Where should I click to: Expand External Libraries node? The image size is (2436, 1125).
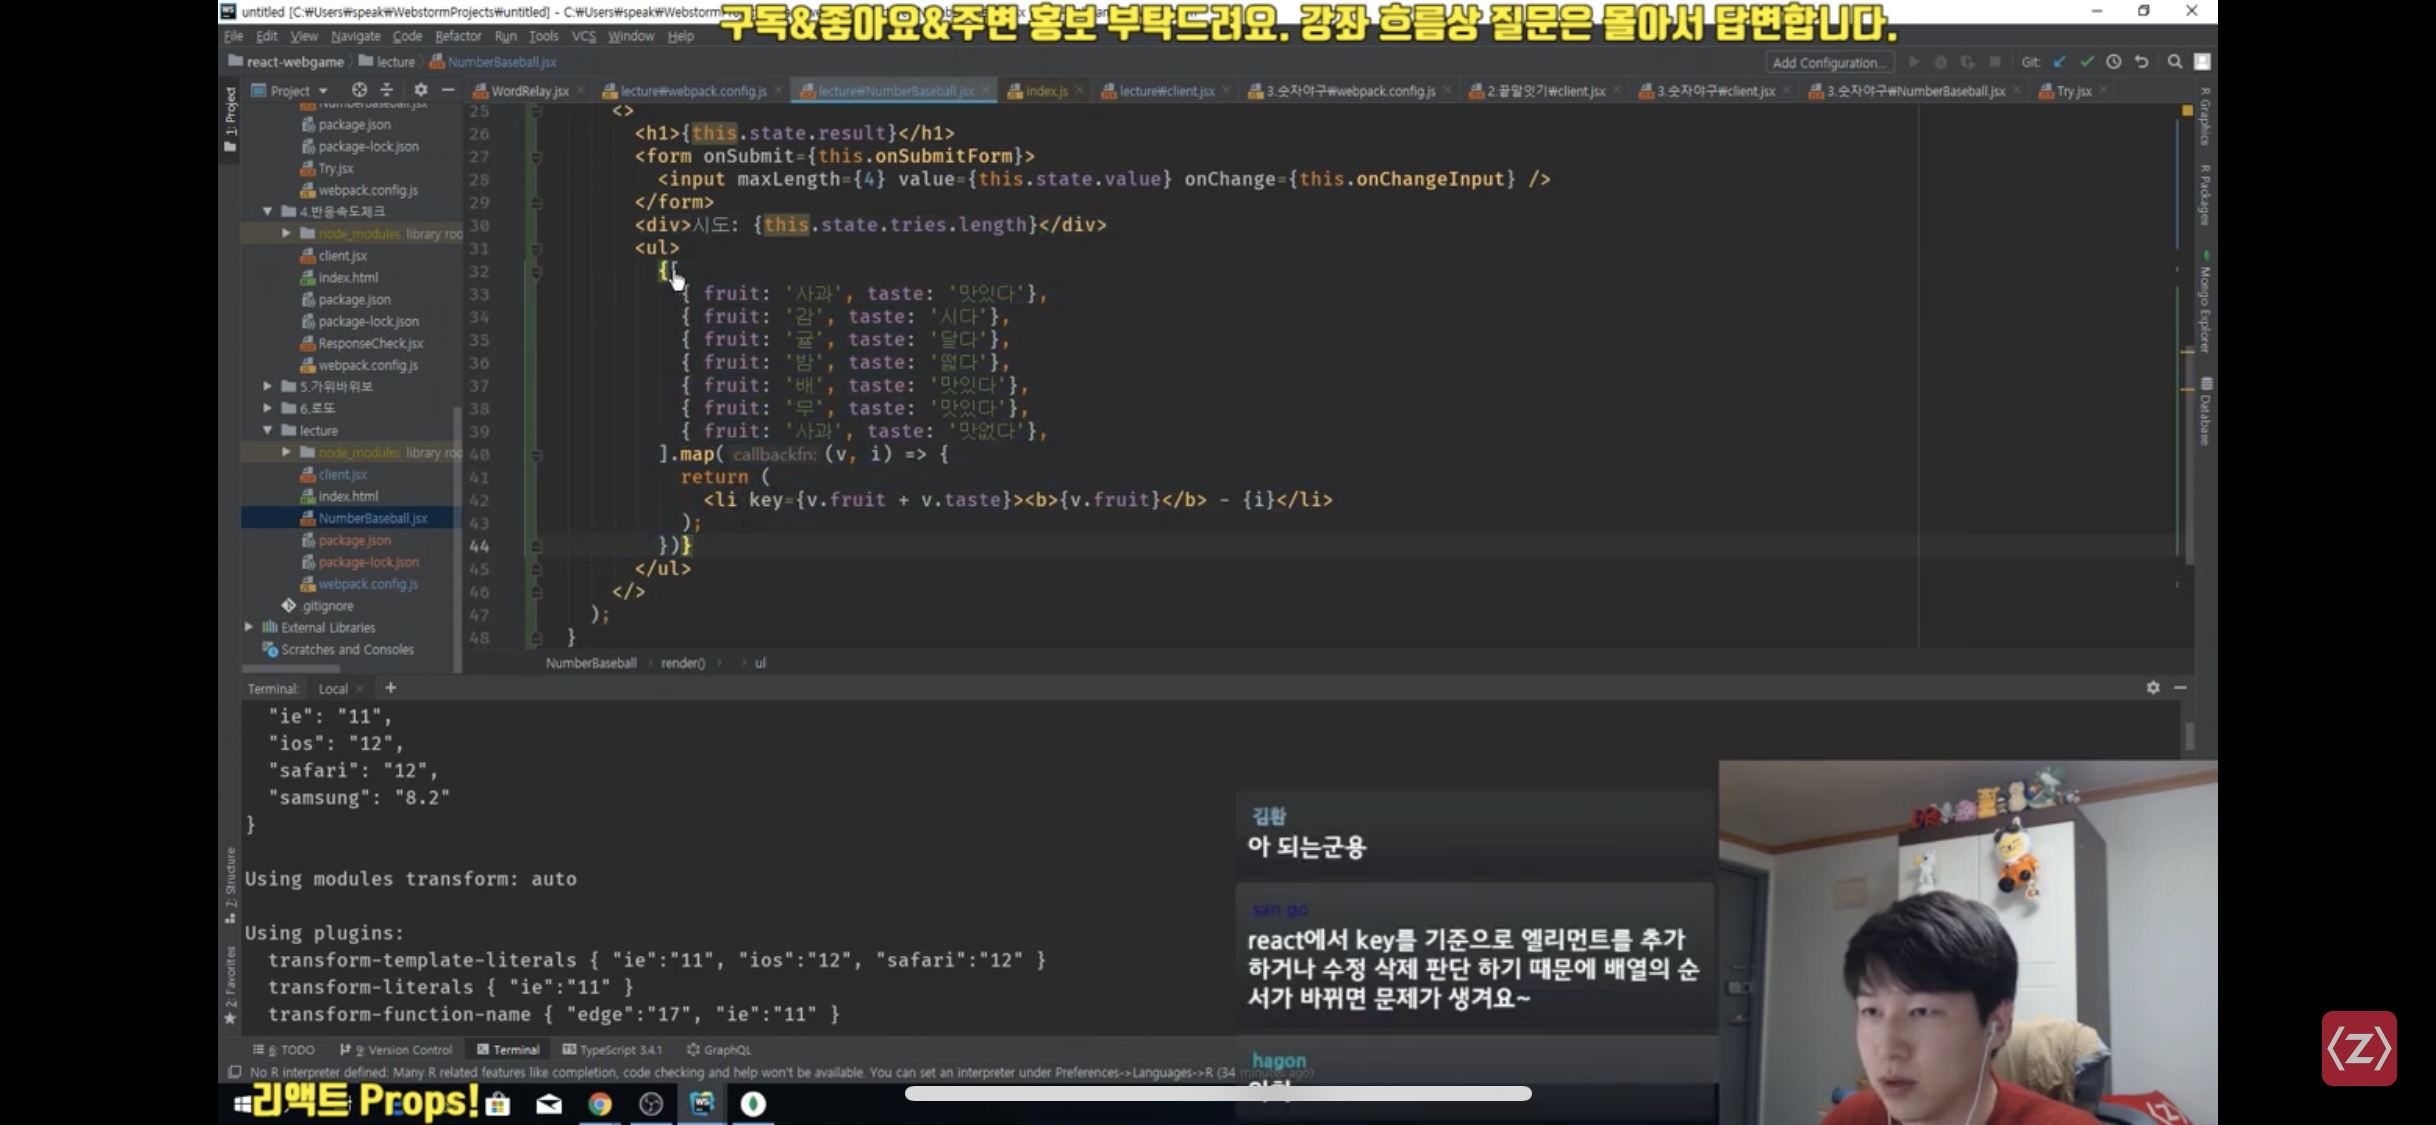249,627
